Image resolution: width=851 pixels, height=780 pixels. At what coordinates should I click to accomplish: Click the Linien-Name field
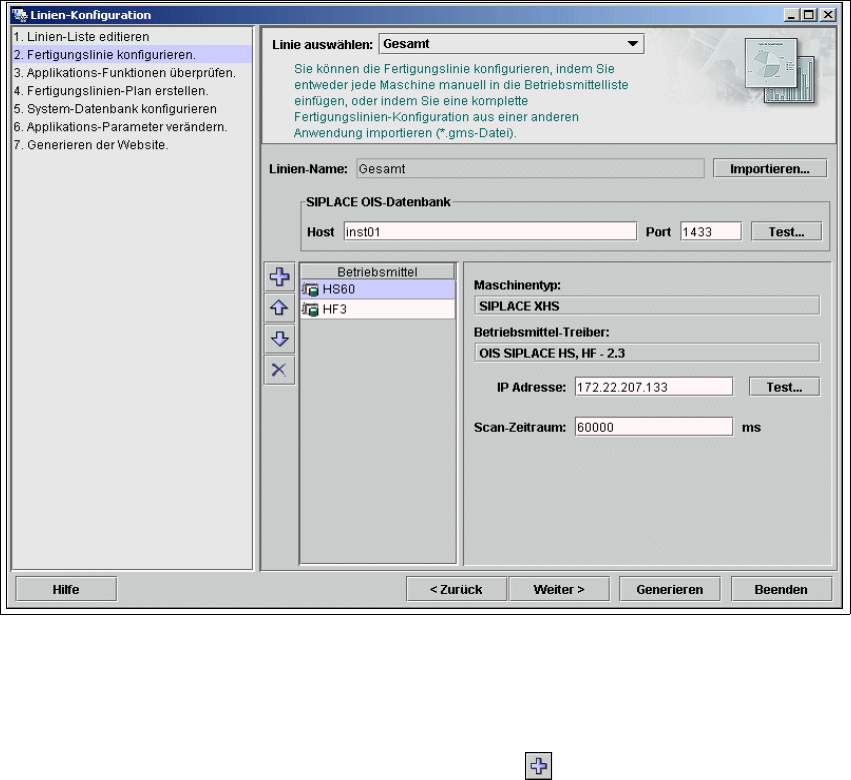click(x=530, y=169)
